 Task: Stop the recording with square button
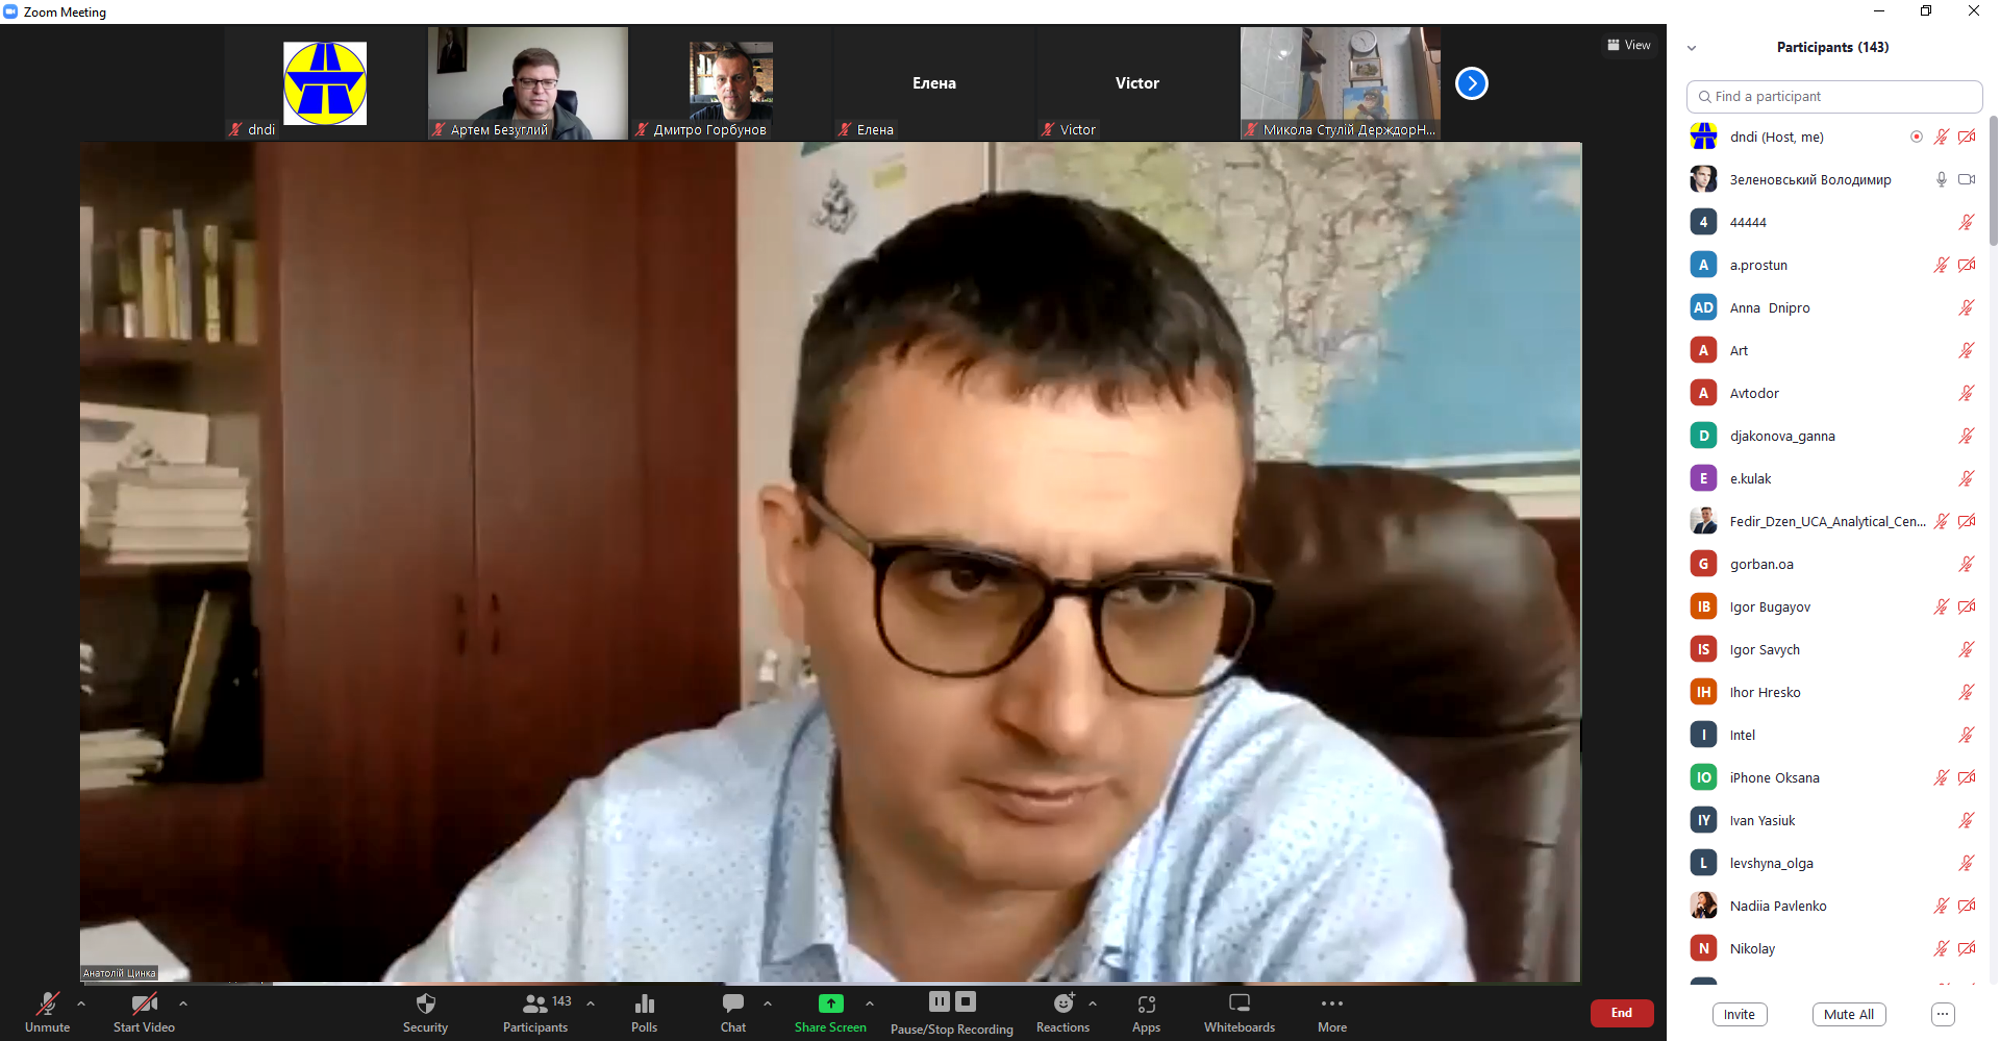tap(965, 1001)
